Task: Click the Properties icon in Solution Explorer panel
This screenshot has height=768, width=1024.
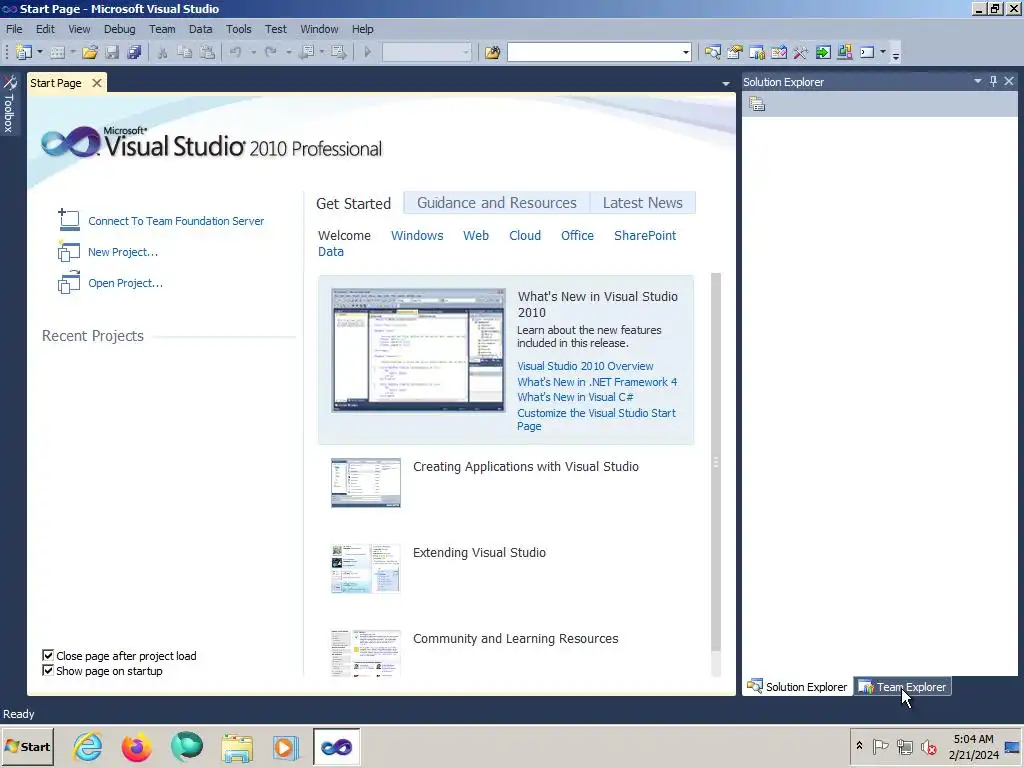Action: pyautogui.click(x=757, y=104)
